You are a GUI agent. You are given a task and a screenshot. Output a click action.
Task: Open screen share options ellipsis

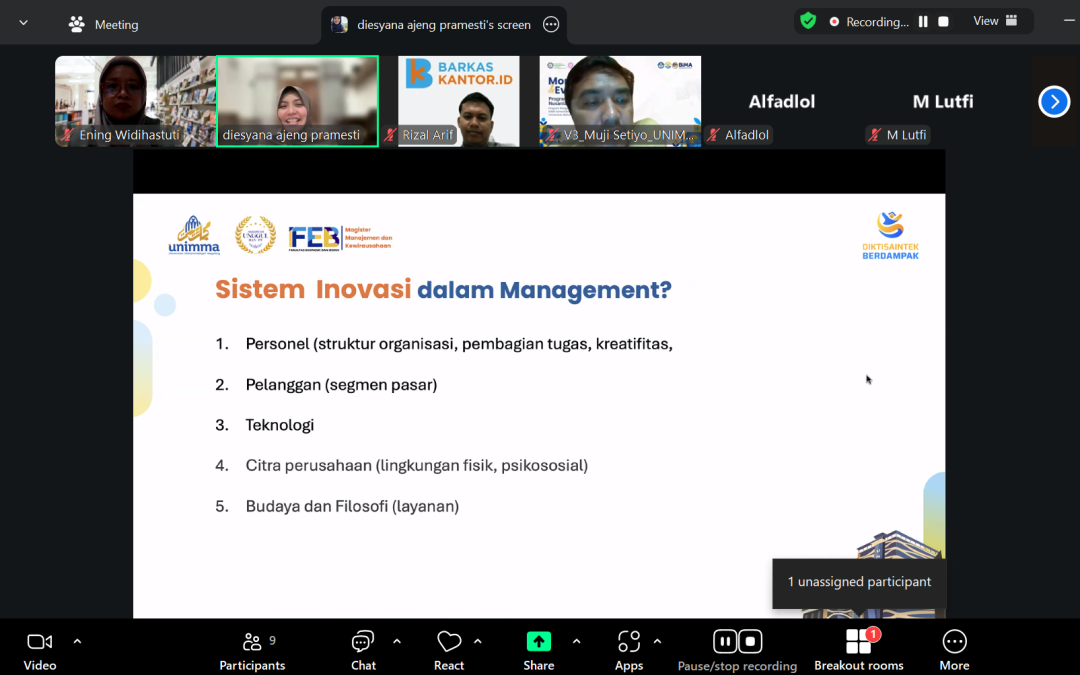[x=551, y=25]
